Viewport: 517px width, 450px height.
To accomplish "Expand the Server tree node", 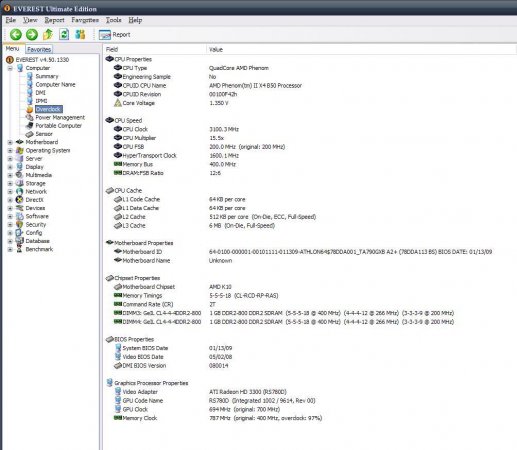I will (x=10, y=159).
